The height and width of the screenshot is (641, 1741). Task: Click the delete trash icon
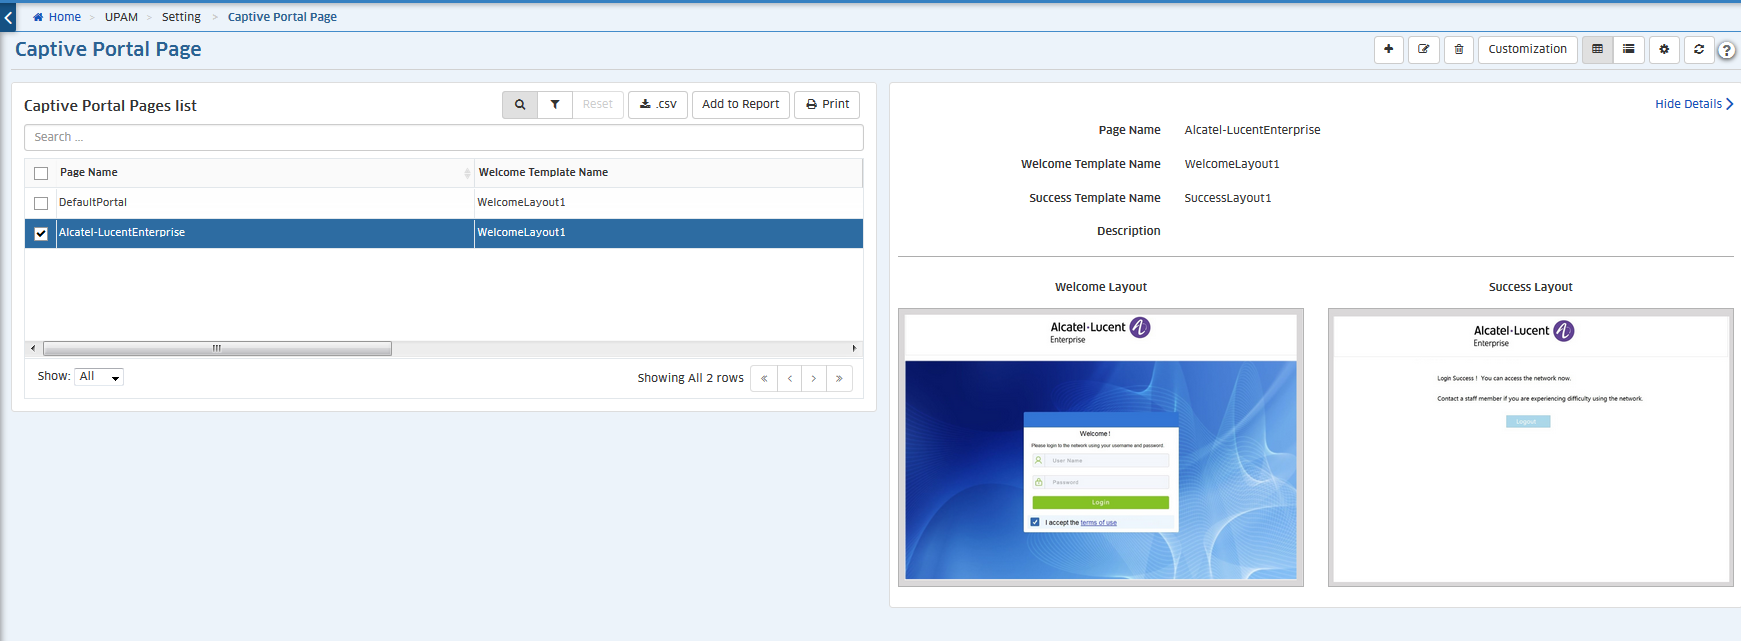[x=1458, y=49]
